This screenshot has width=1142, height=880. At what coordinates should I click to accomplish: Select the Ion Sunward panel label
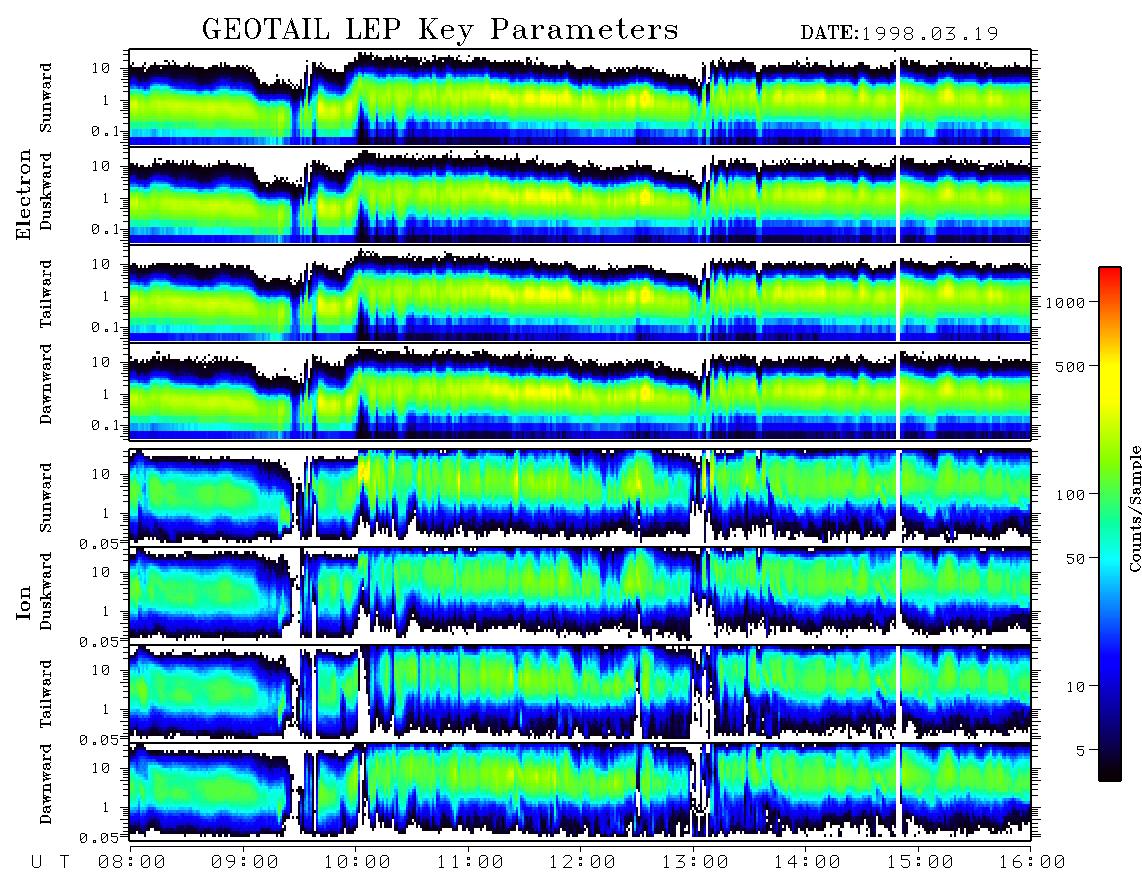[x=46, y=497]
